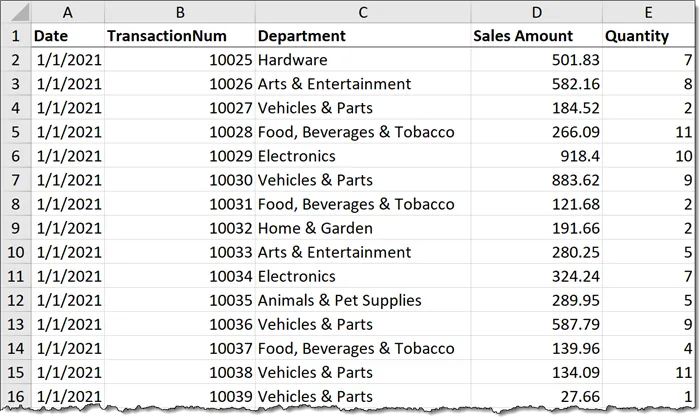Click the select-all corner triangle

pos(18,13)
